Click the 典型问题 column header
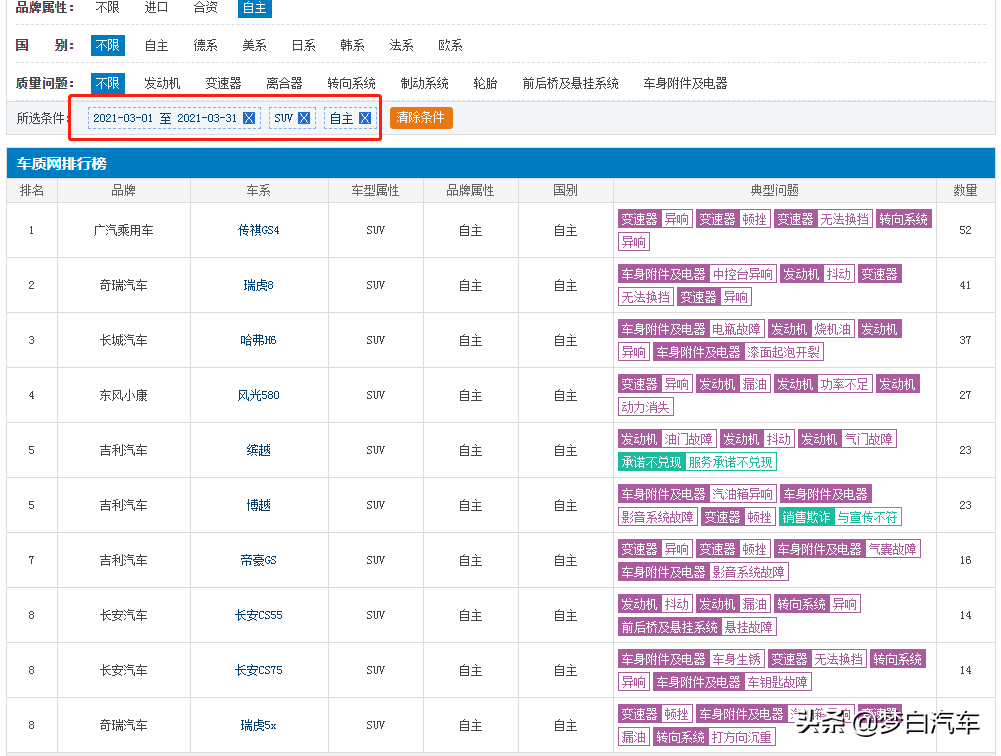This screenshot has height=756, width=1001. tap(774, 190)
